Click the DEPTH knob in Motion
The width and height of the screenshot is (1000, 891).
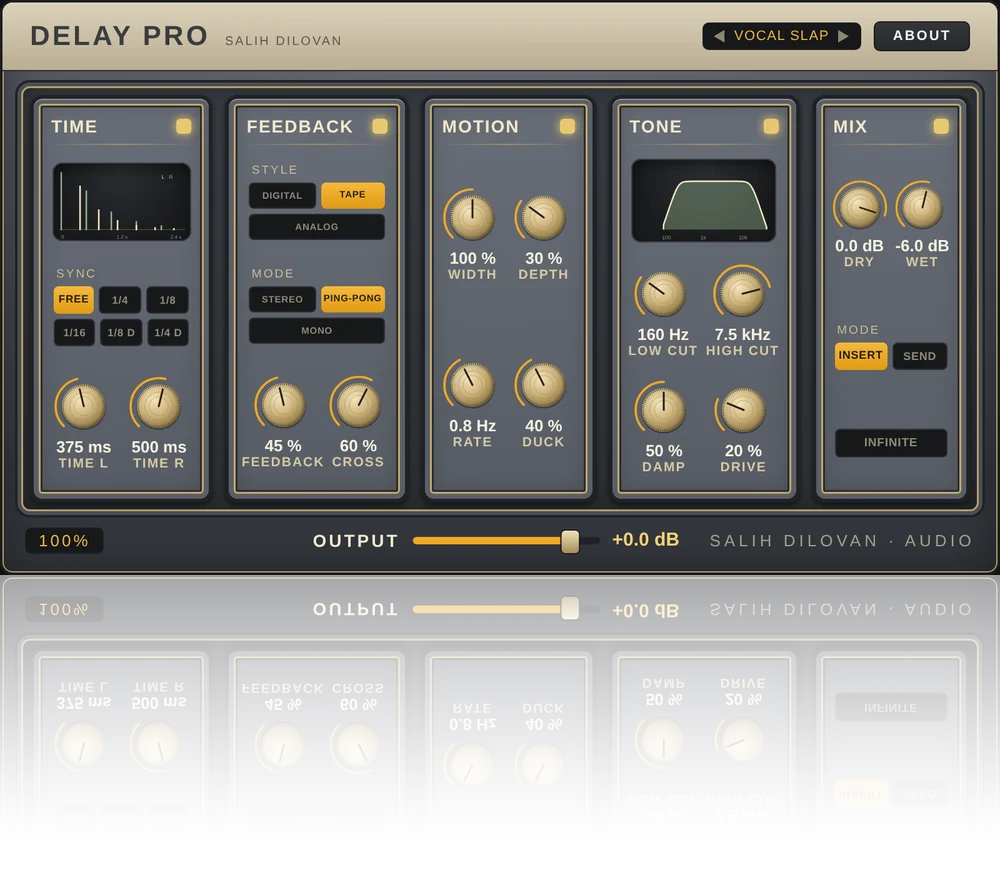[543, 217]
